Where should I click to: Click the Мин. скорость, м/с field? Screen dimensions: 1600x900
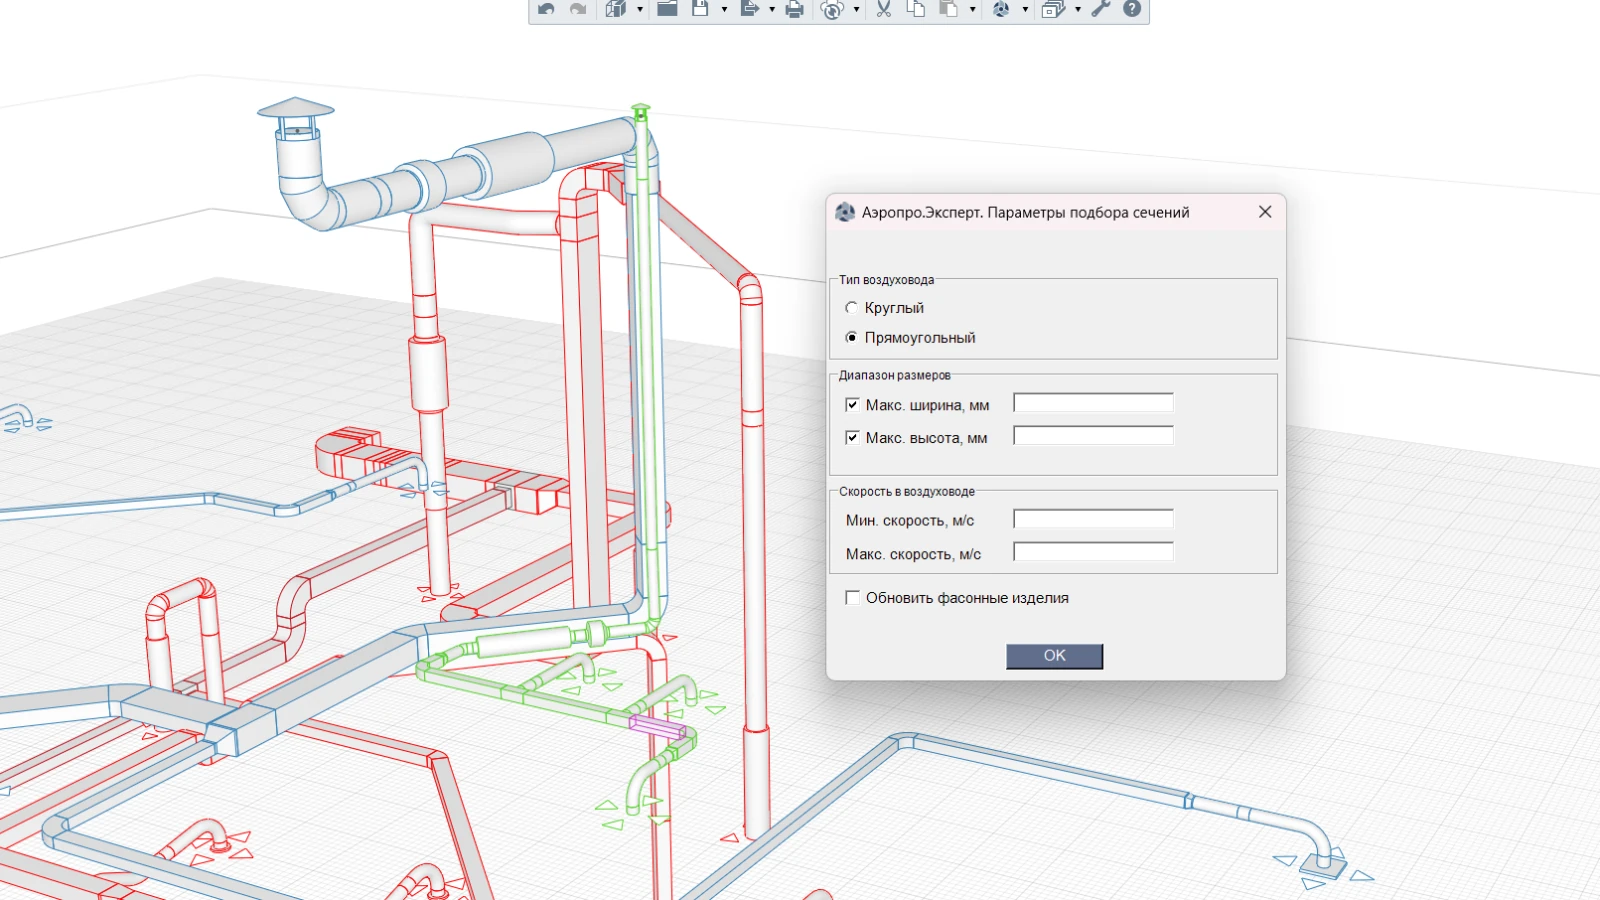pos(1093,519)
